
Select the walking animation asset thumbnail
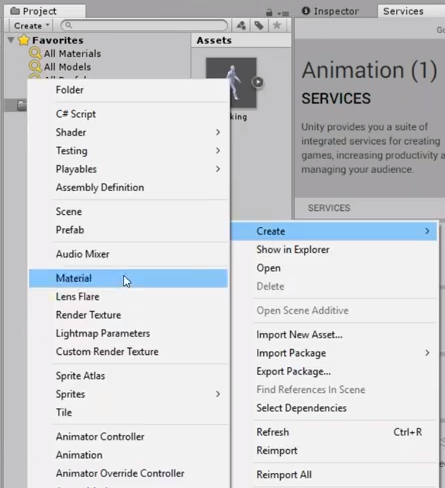[231, 82]
